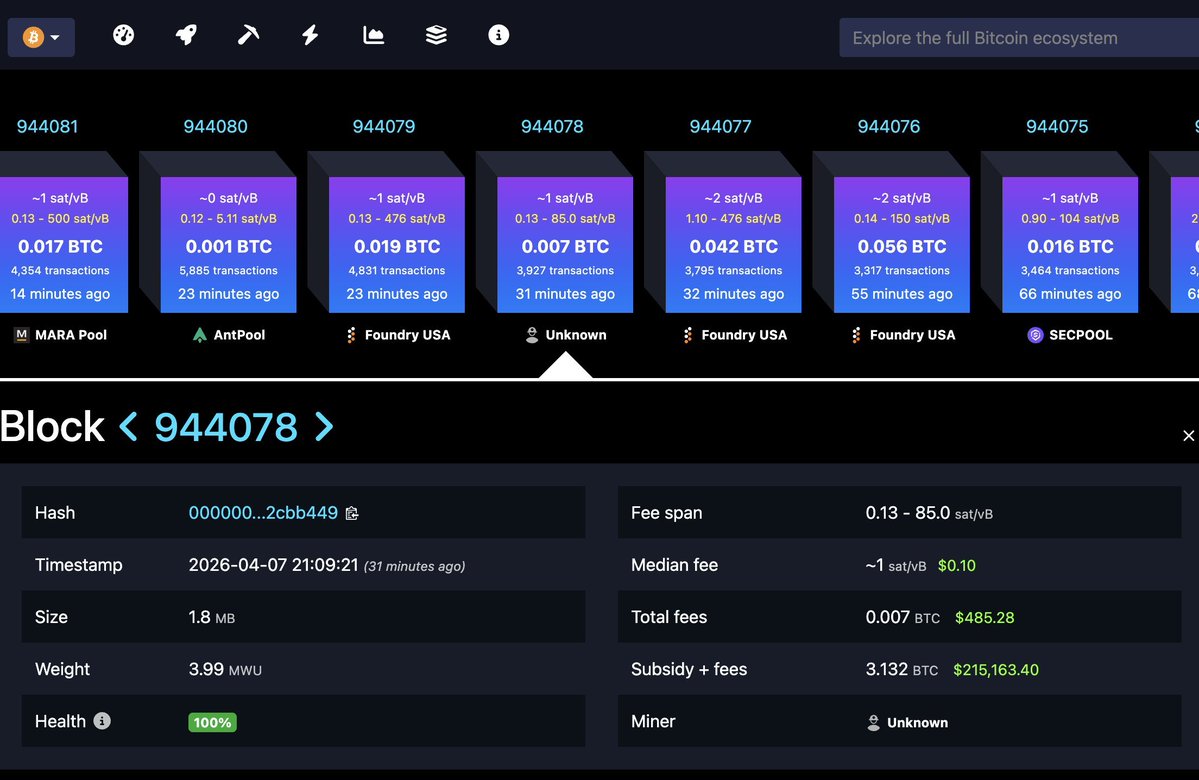Click the SECPOOL logo icon
Viewport: 1199px width, 780px height.
click(1035, 335)
